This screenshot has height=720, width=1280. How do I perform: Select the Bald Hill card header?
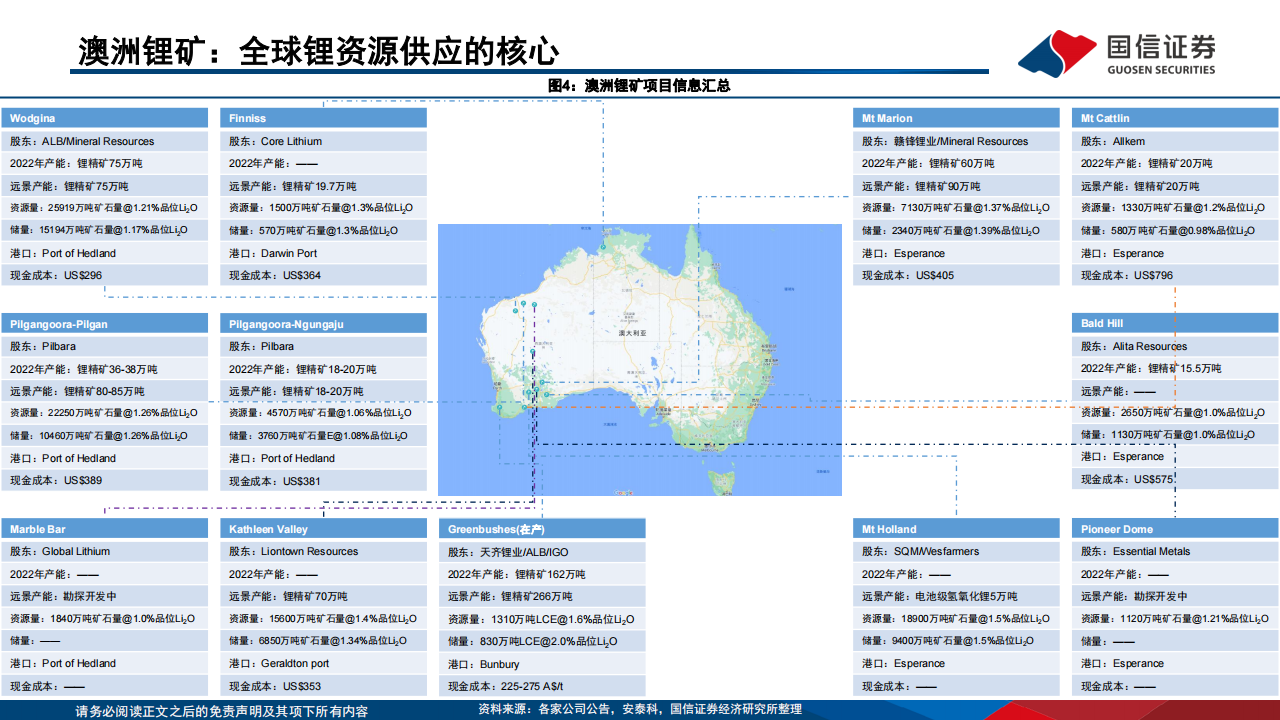click(x=1175, y=323)
